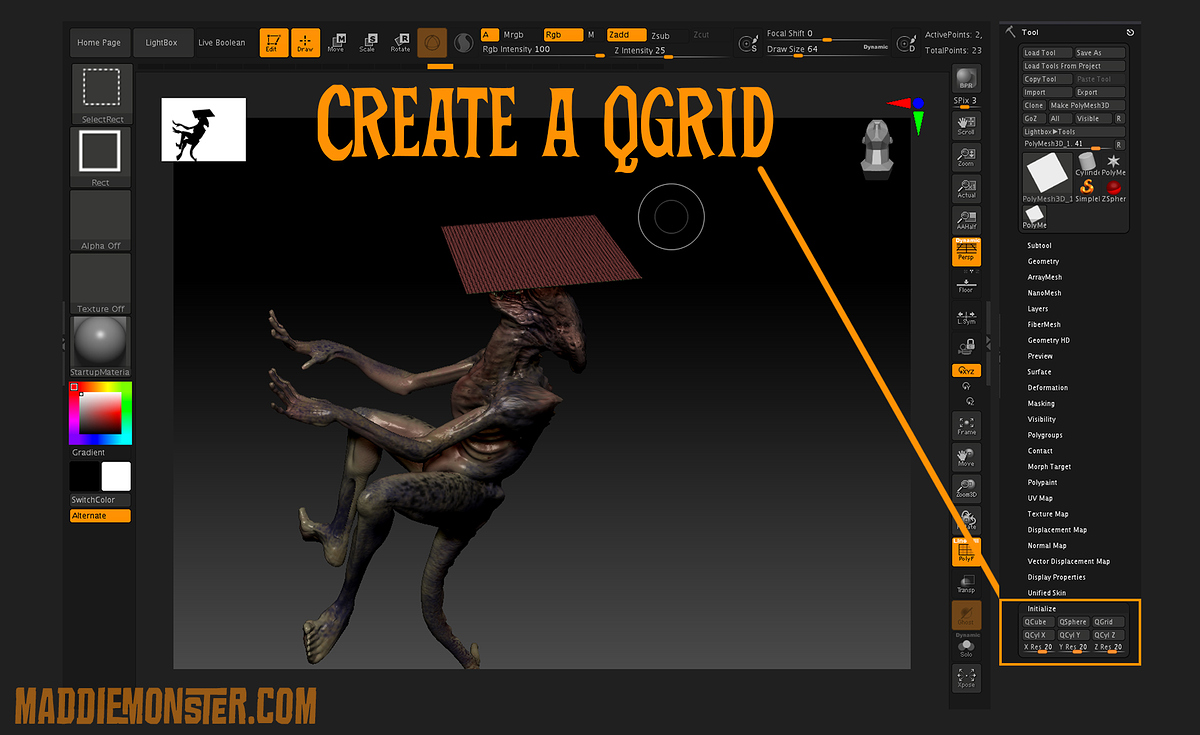Expand the Surface section
1200x735 pixels.
pos(1040,372)
